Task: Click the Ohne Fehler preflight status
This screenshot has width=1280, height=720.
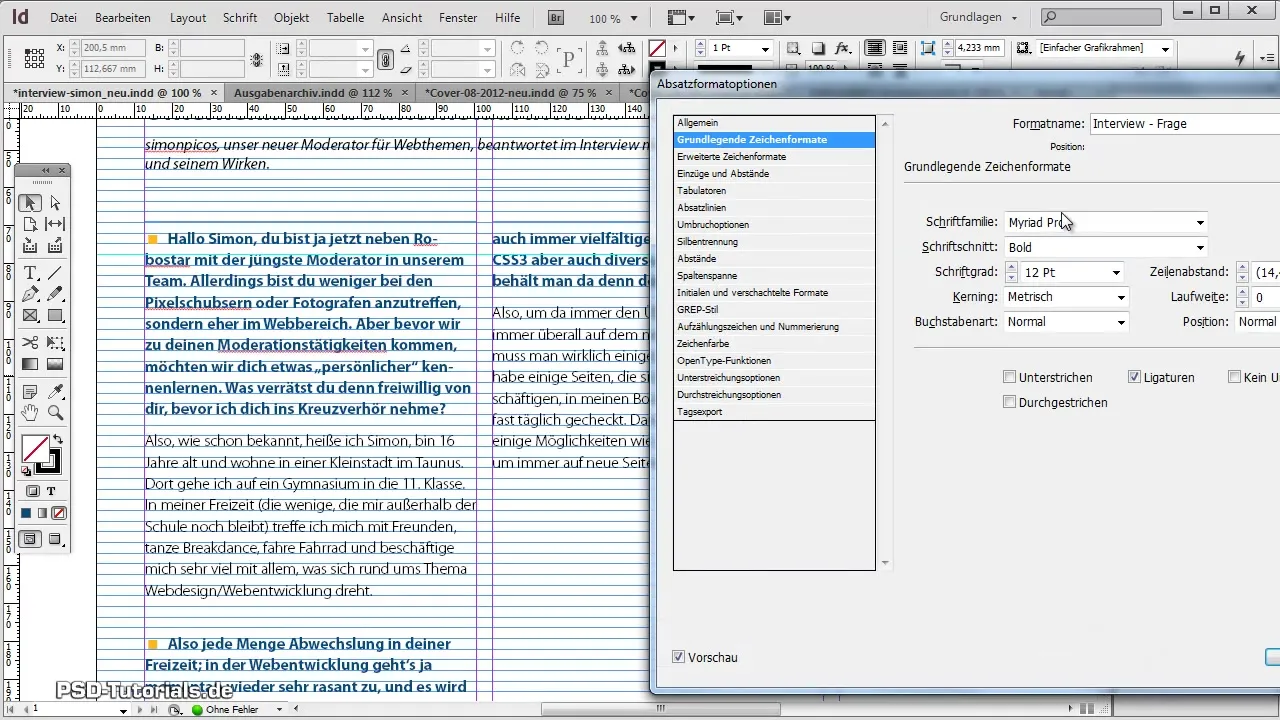Action: 232,710
